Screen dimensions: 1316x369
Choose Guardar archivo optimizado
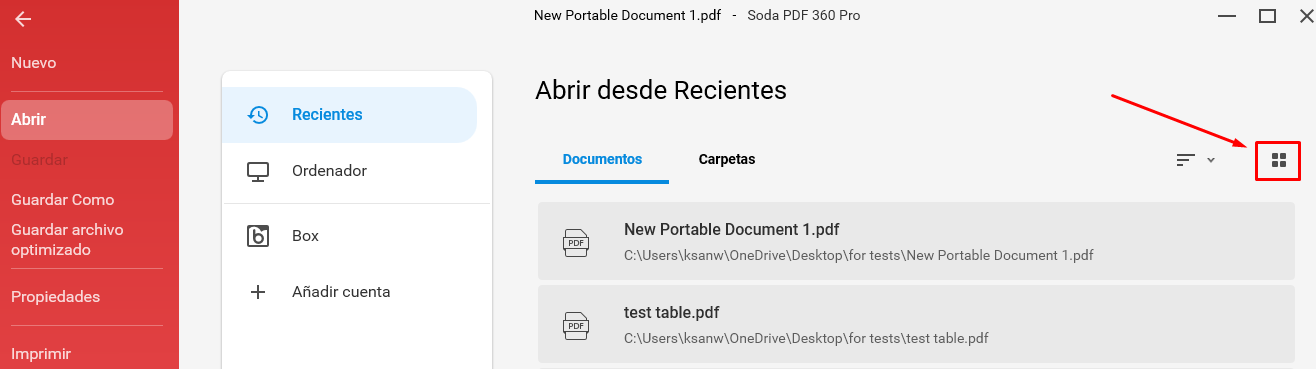tap(67, 239)
